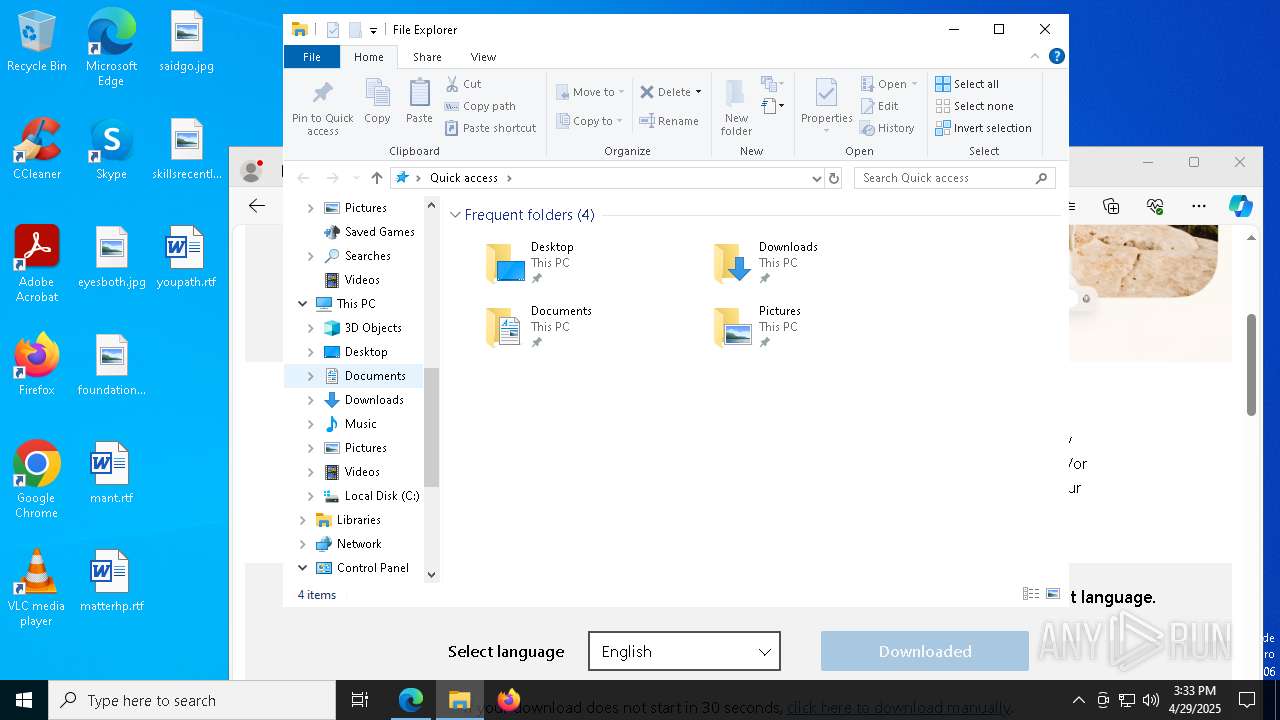Collapse the This PC tree node
The width and height of the screenshot is (1280, 720).
point(302,304)
